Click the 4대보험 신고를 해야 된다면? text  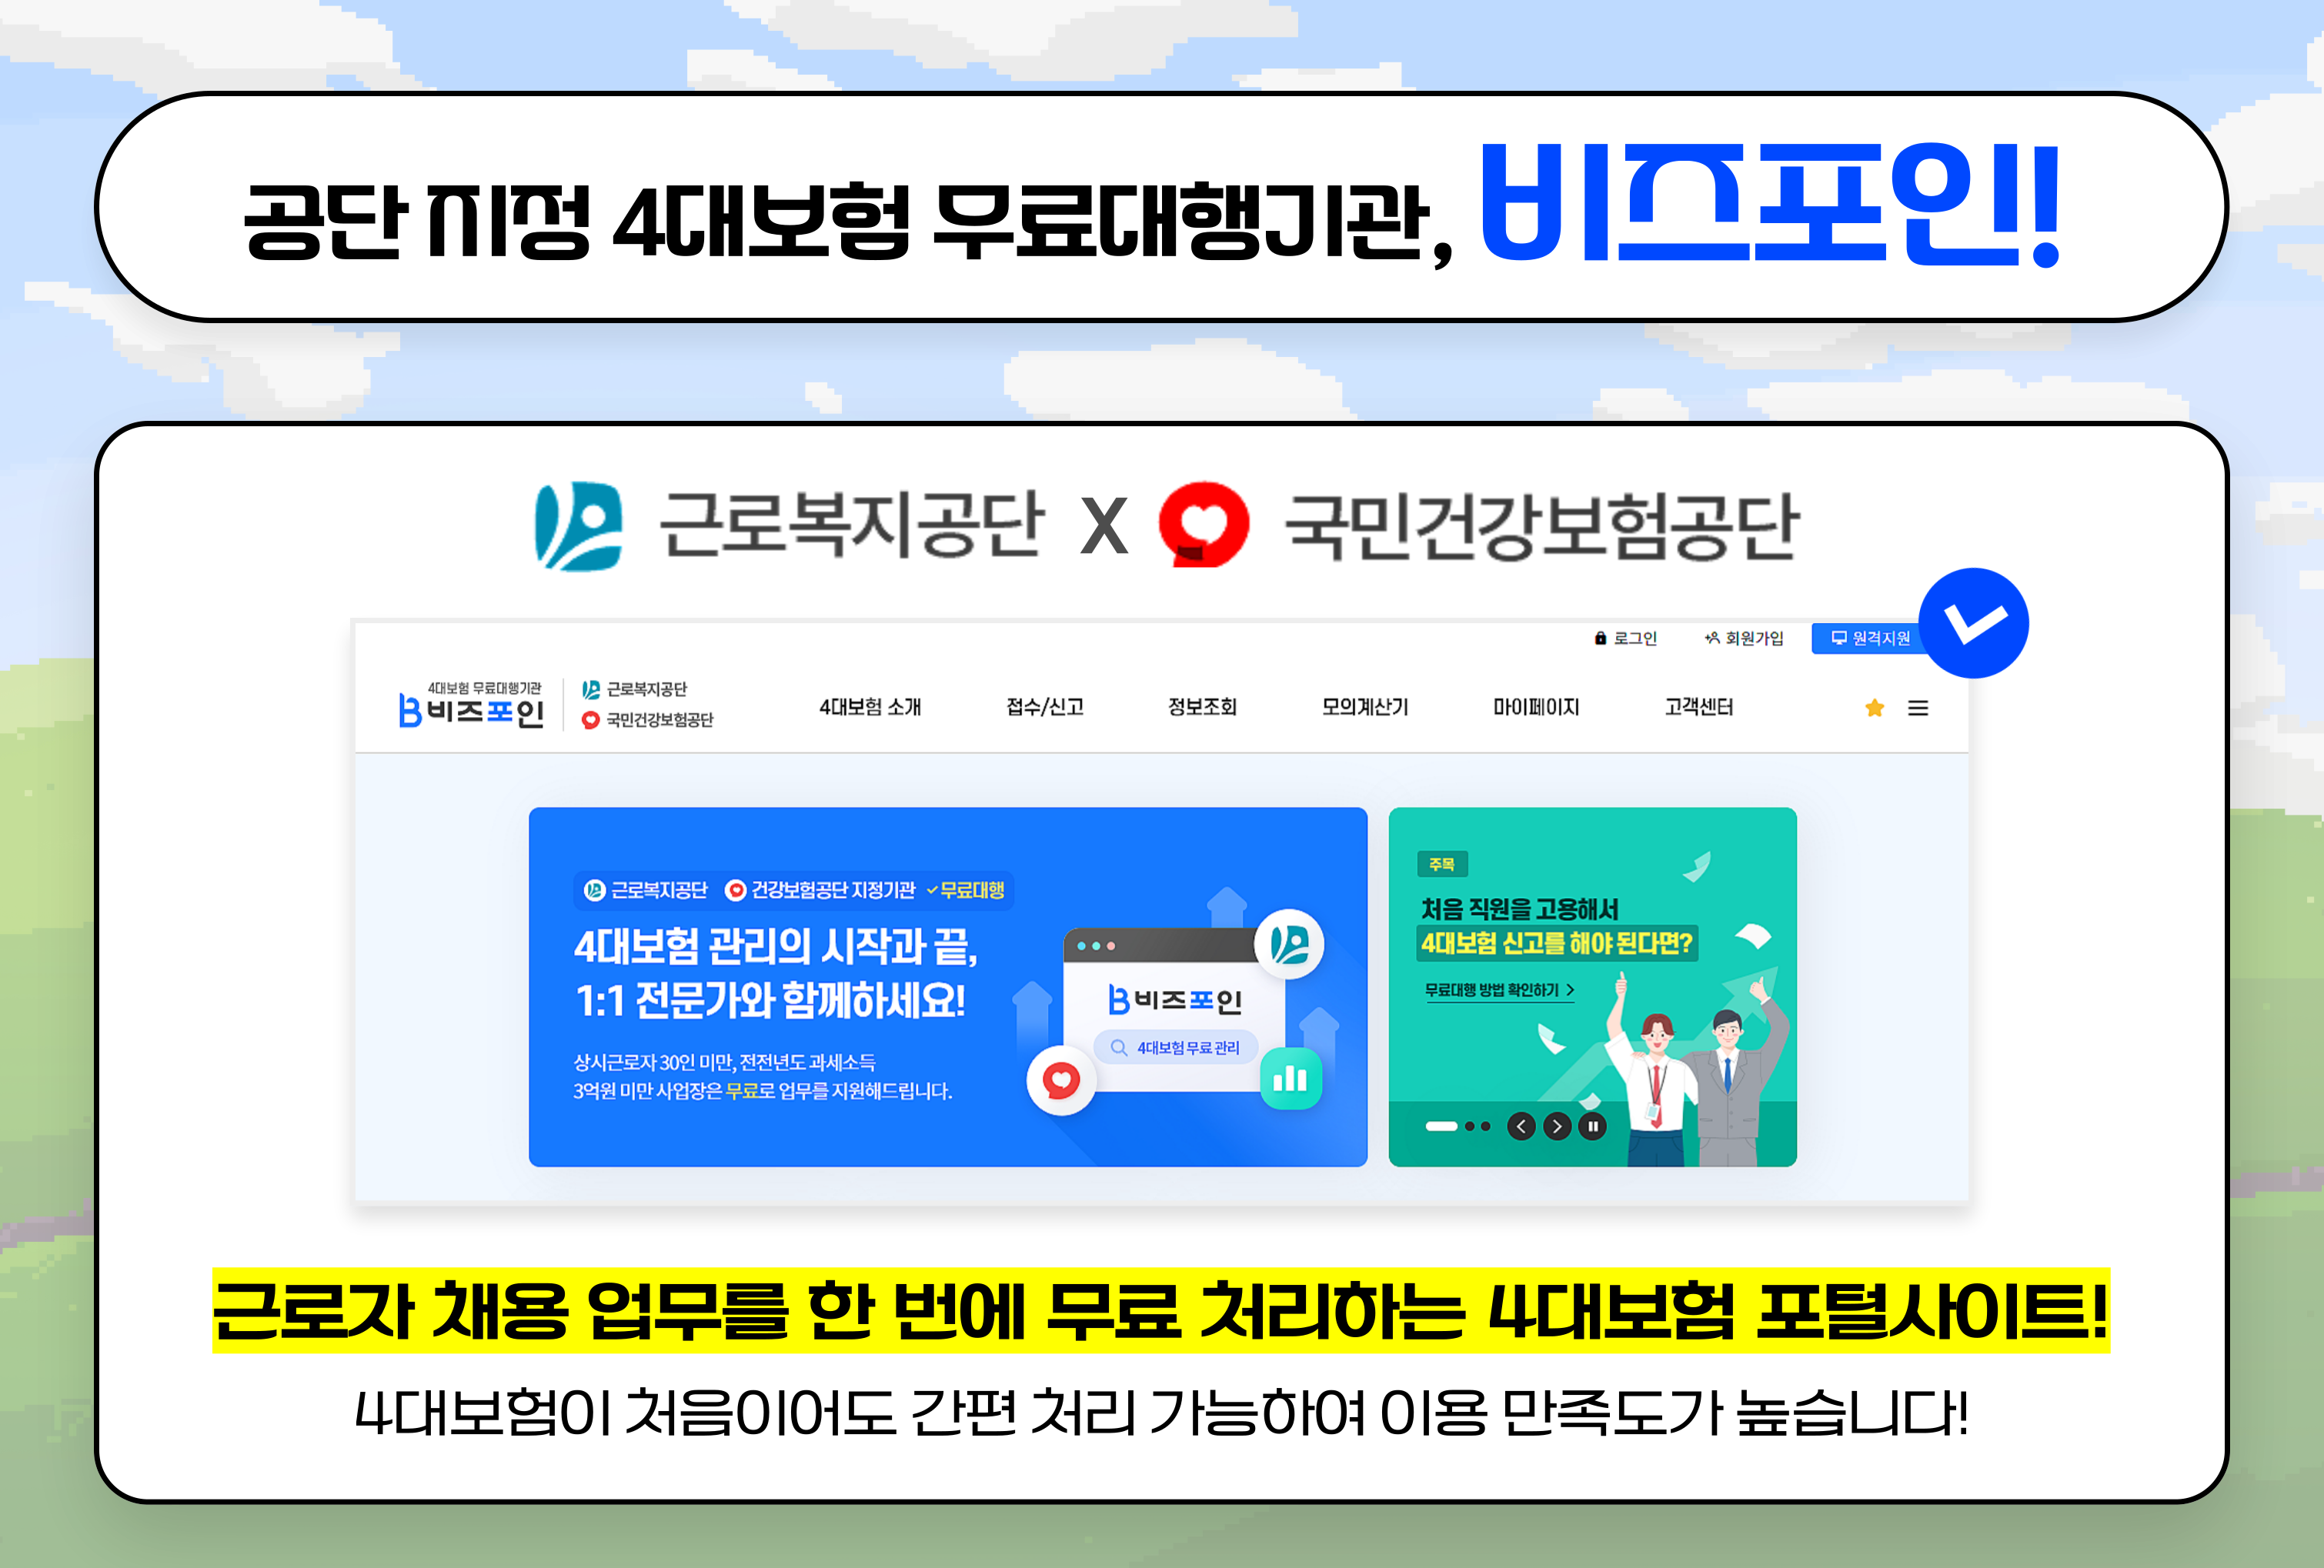pyautogui.click(x=1557, y=943)
